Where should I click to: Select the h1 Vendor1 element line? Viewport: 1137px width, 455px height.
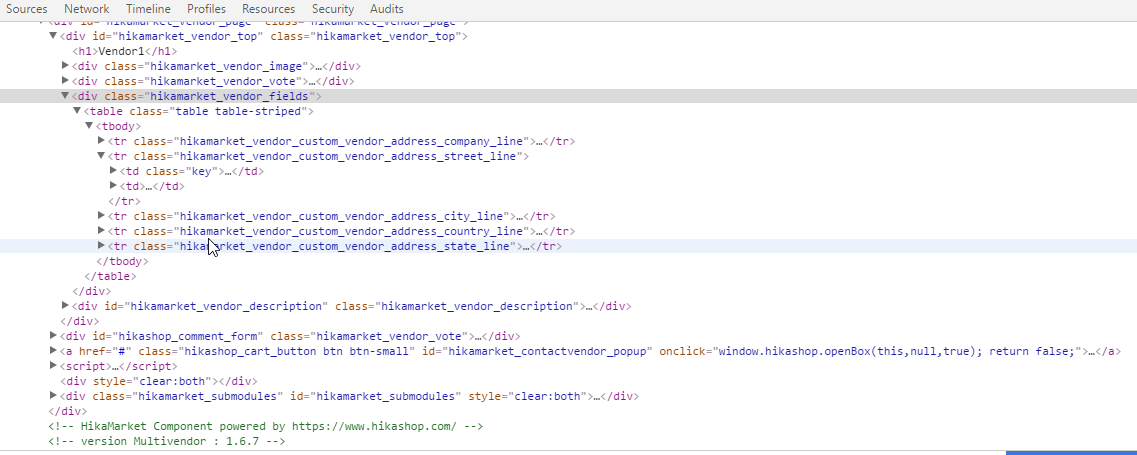[125, 52]
